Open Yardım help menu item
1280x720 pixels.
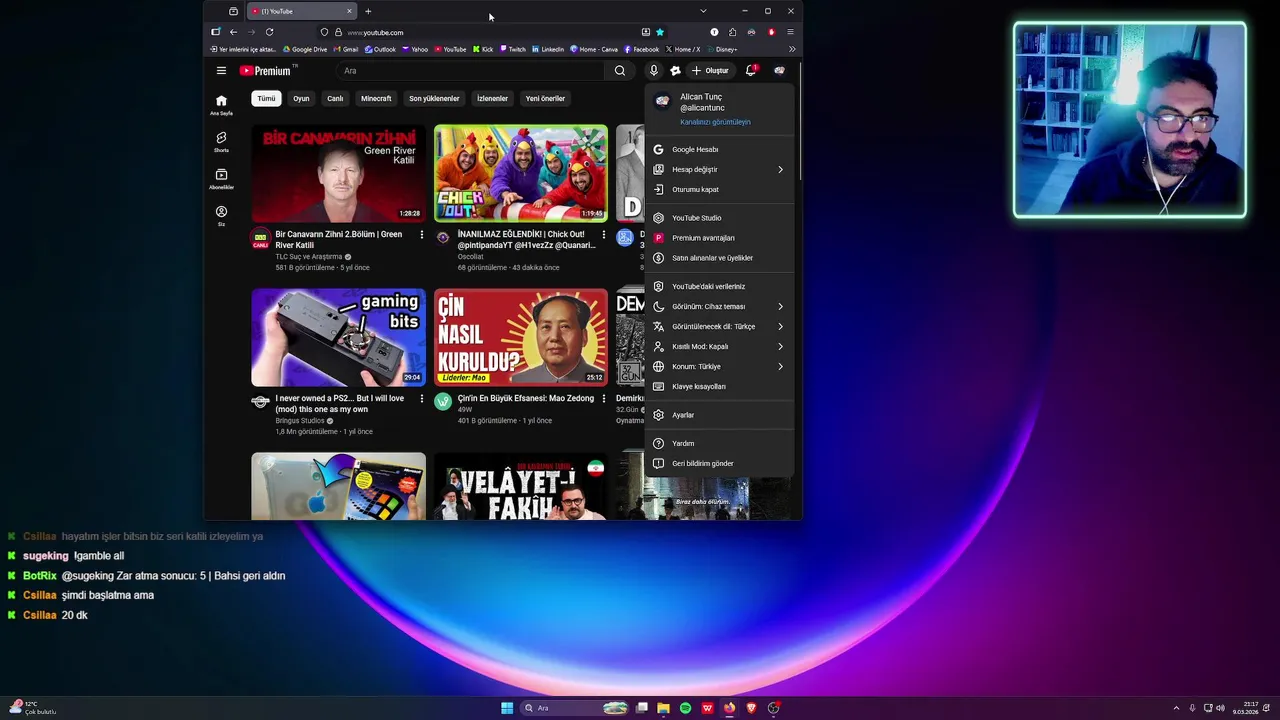pos(719,444)
